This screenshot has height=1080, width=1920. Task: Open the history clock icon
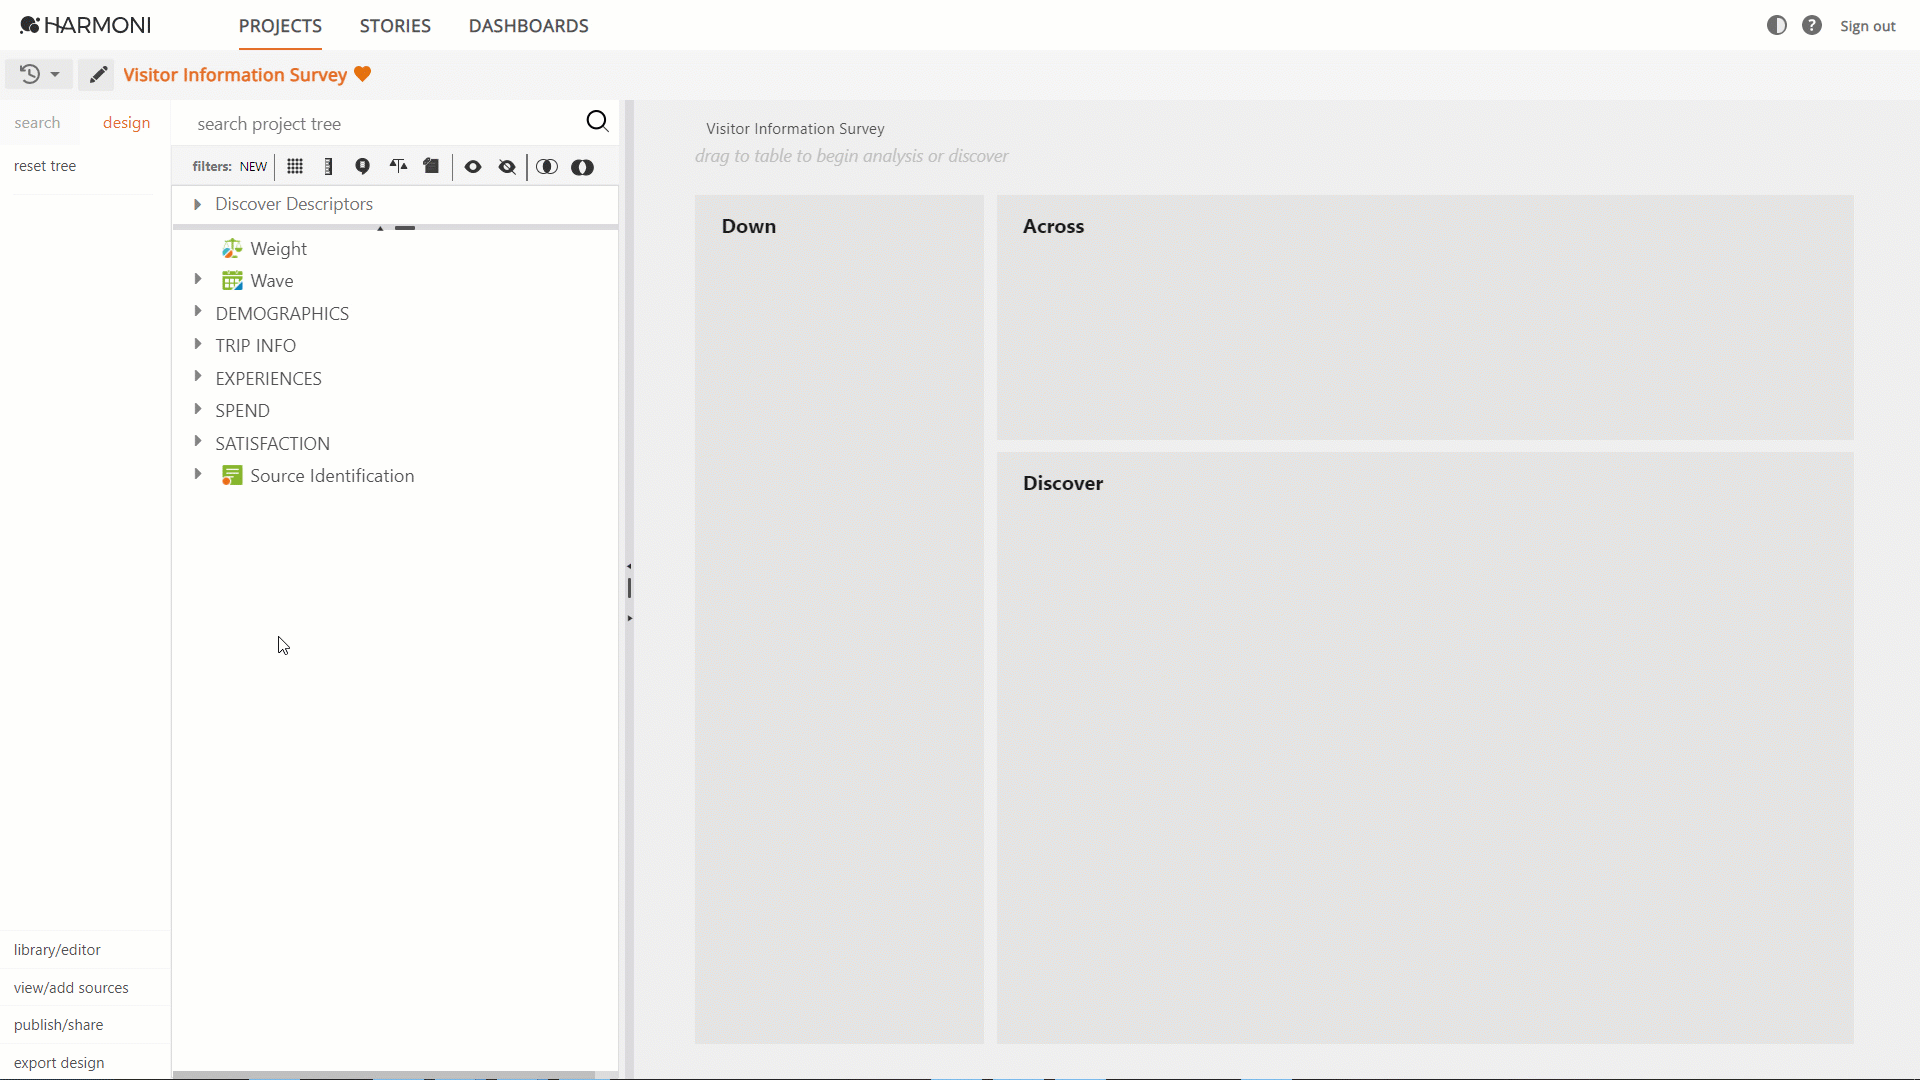(30, 74)
